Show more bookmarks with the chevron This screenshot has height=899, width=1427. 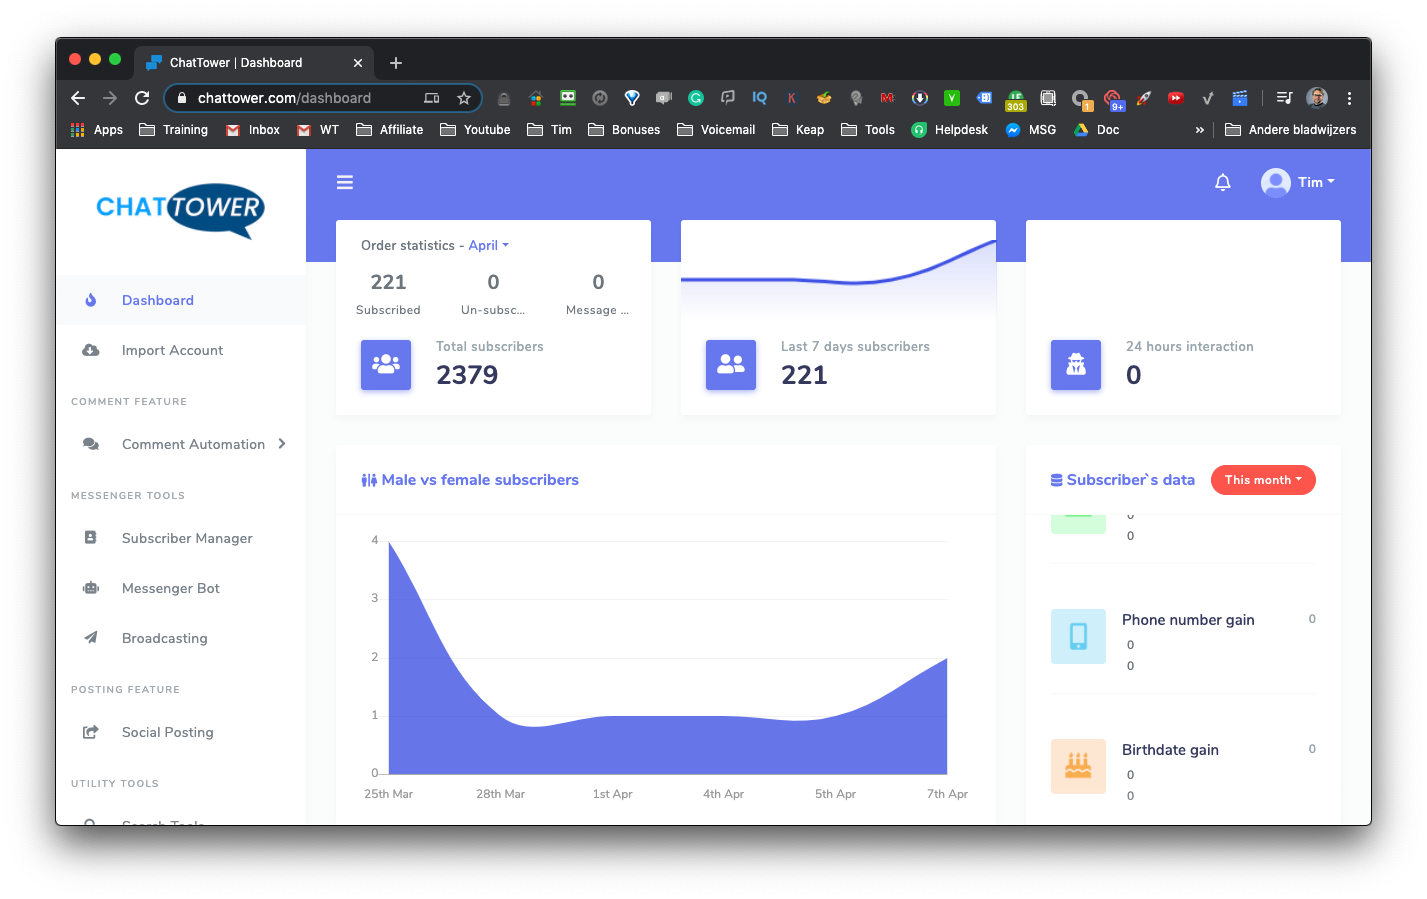pos(1199,130)
